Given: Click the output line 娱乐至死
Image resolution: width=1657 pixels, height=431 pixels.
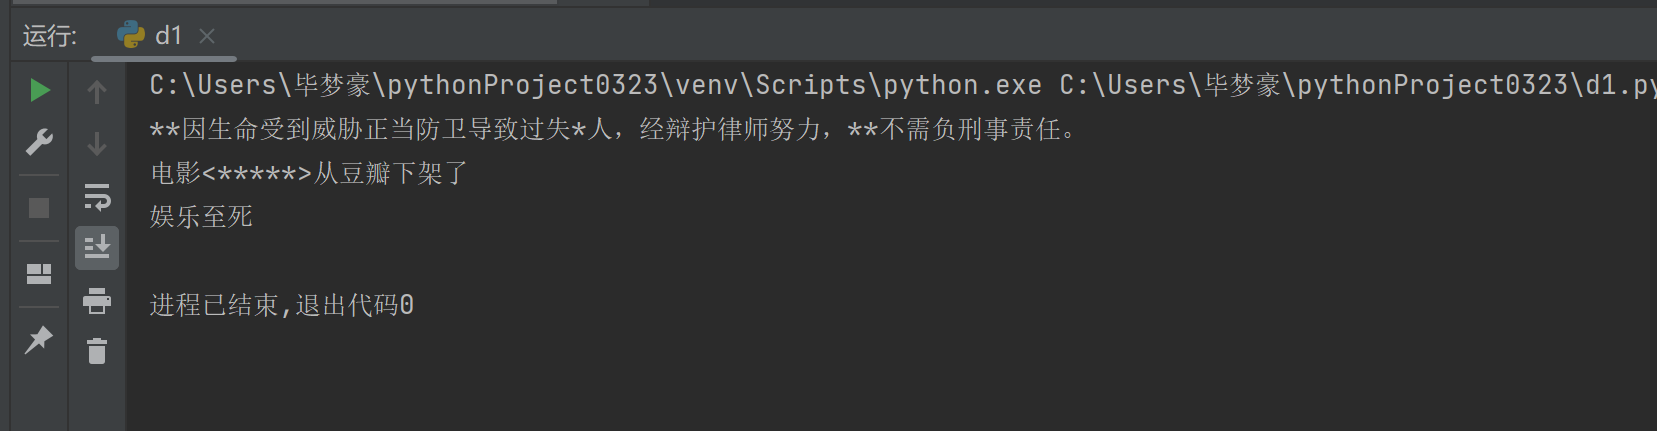Looking at the screenshot, I should coord(201,217).
